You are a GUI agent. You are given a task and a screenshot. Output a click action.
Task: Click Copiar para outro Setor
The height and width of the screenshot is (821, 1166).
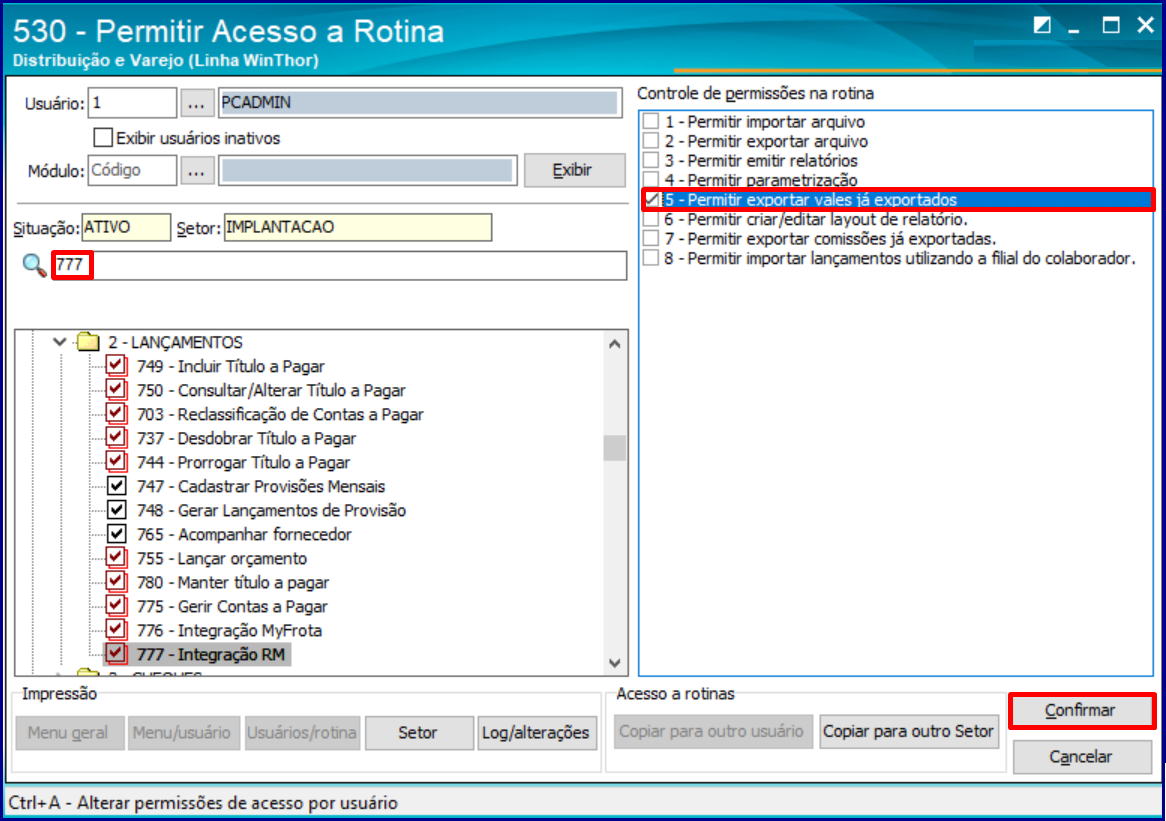(909, 731)
